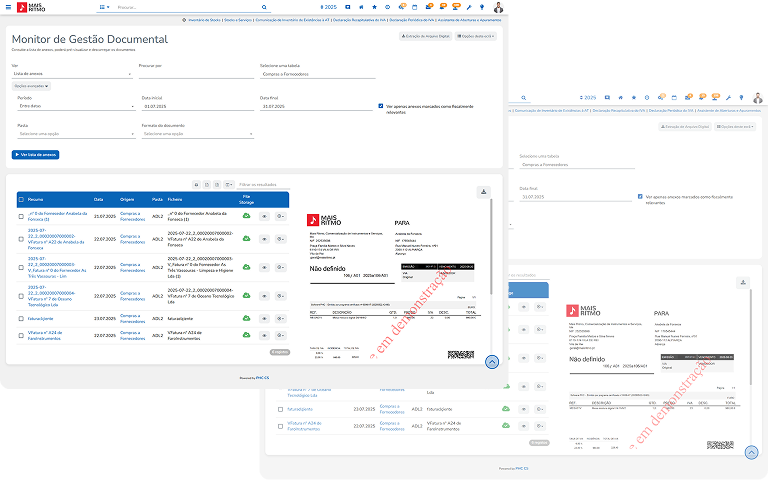Click the 'Ver lista de anexos' button
Screen dimensions: 768x480
pyautogui.click(x=37, y=155)
